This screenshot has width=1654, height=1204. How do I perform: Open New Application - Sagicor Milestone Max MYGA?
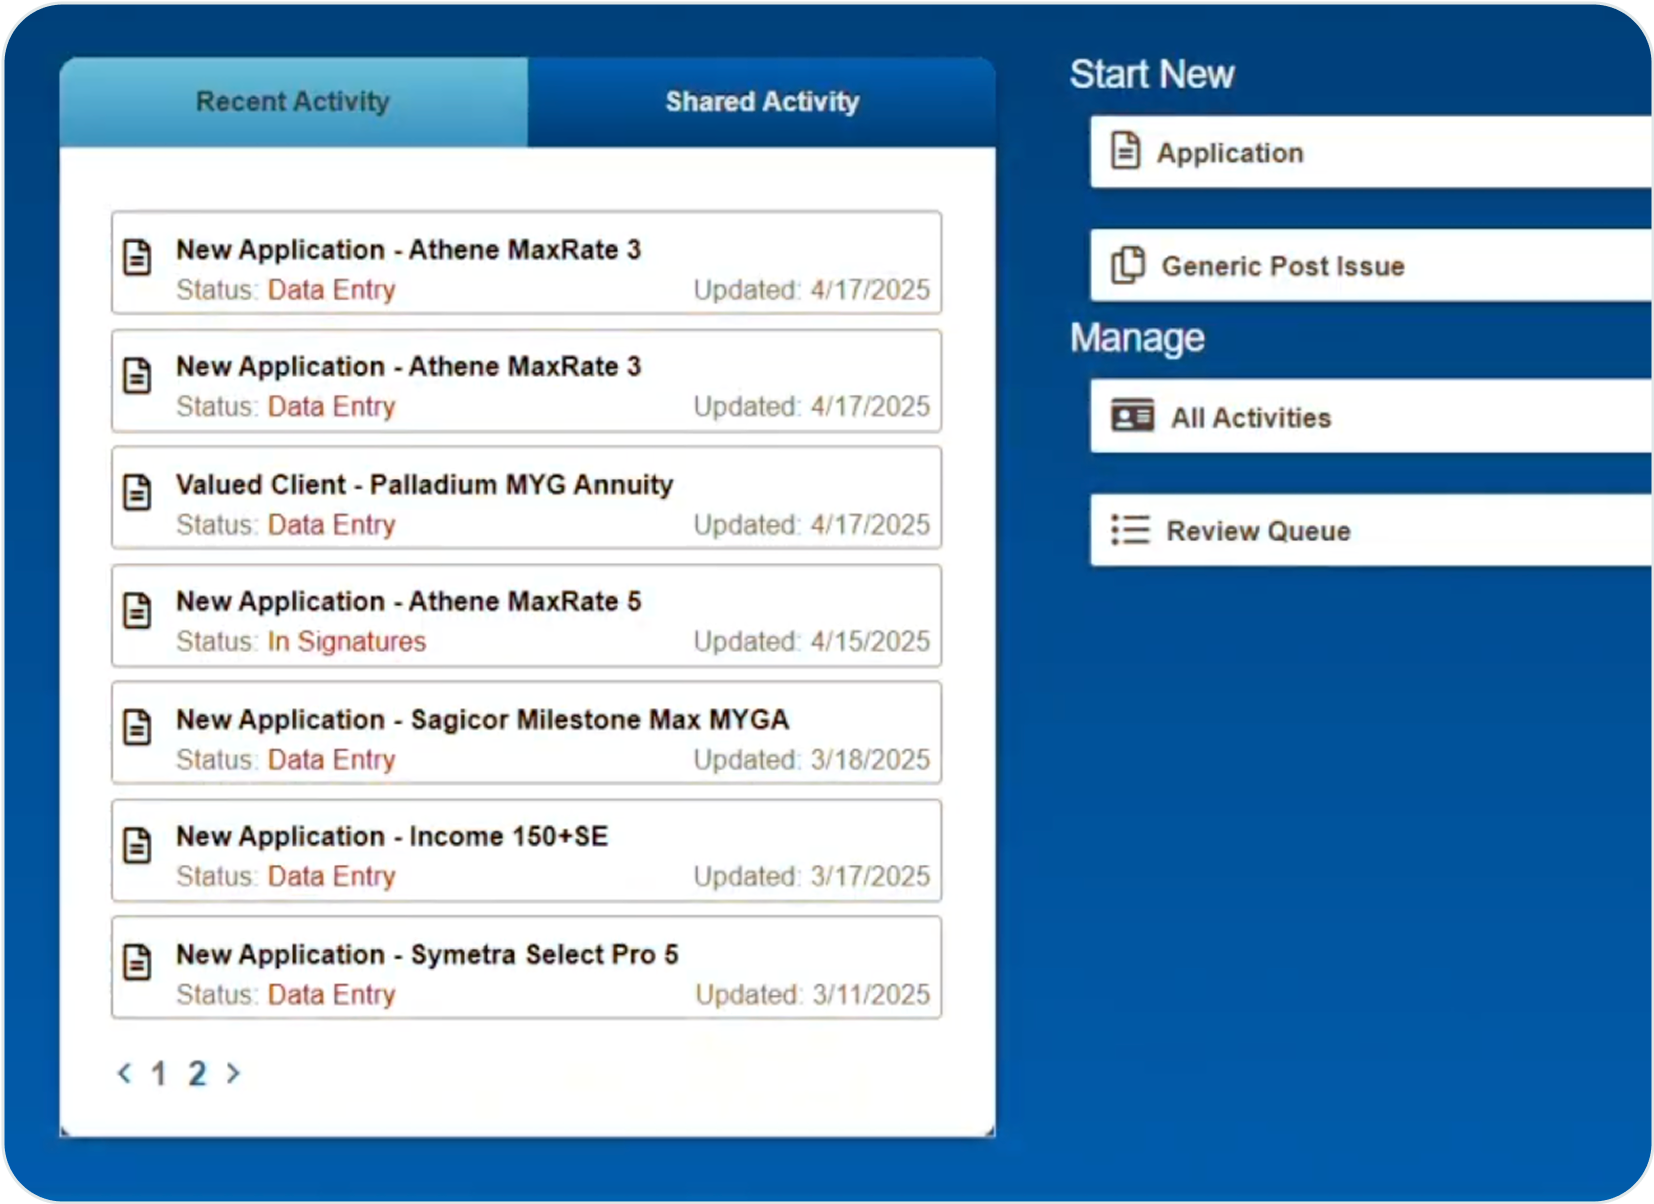(x=526, y=733)
